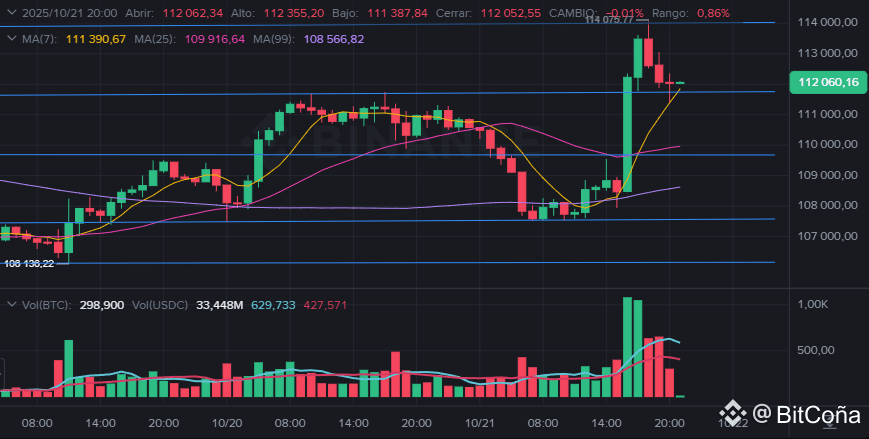
Task: Click the 114 000,00 price axis label
Action: 827,23
